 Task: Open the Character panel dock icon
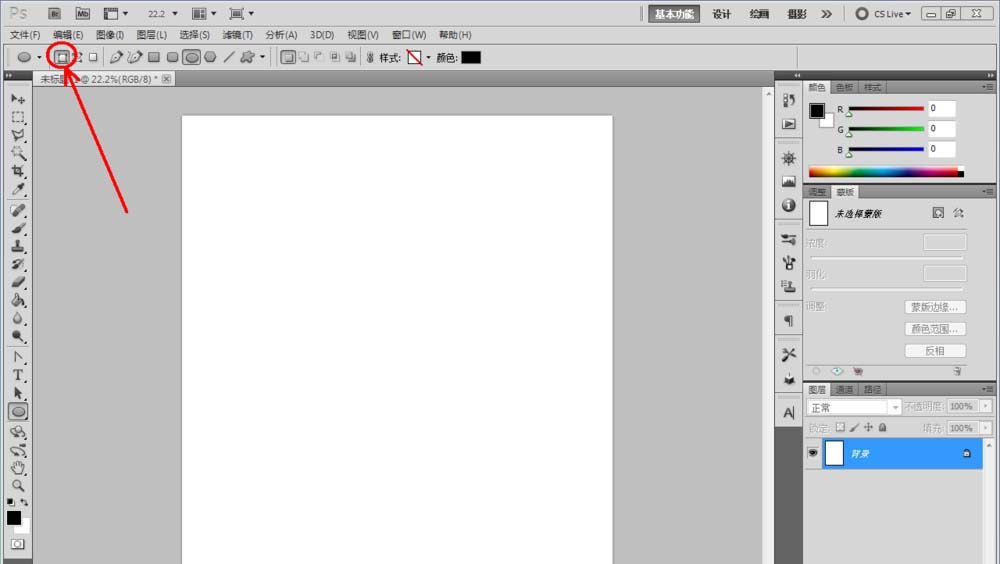pyautogui.click(x=789, y=413)
